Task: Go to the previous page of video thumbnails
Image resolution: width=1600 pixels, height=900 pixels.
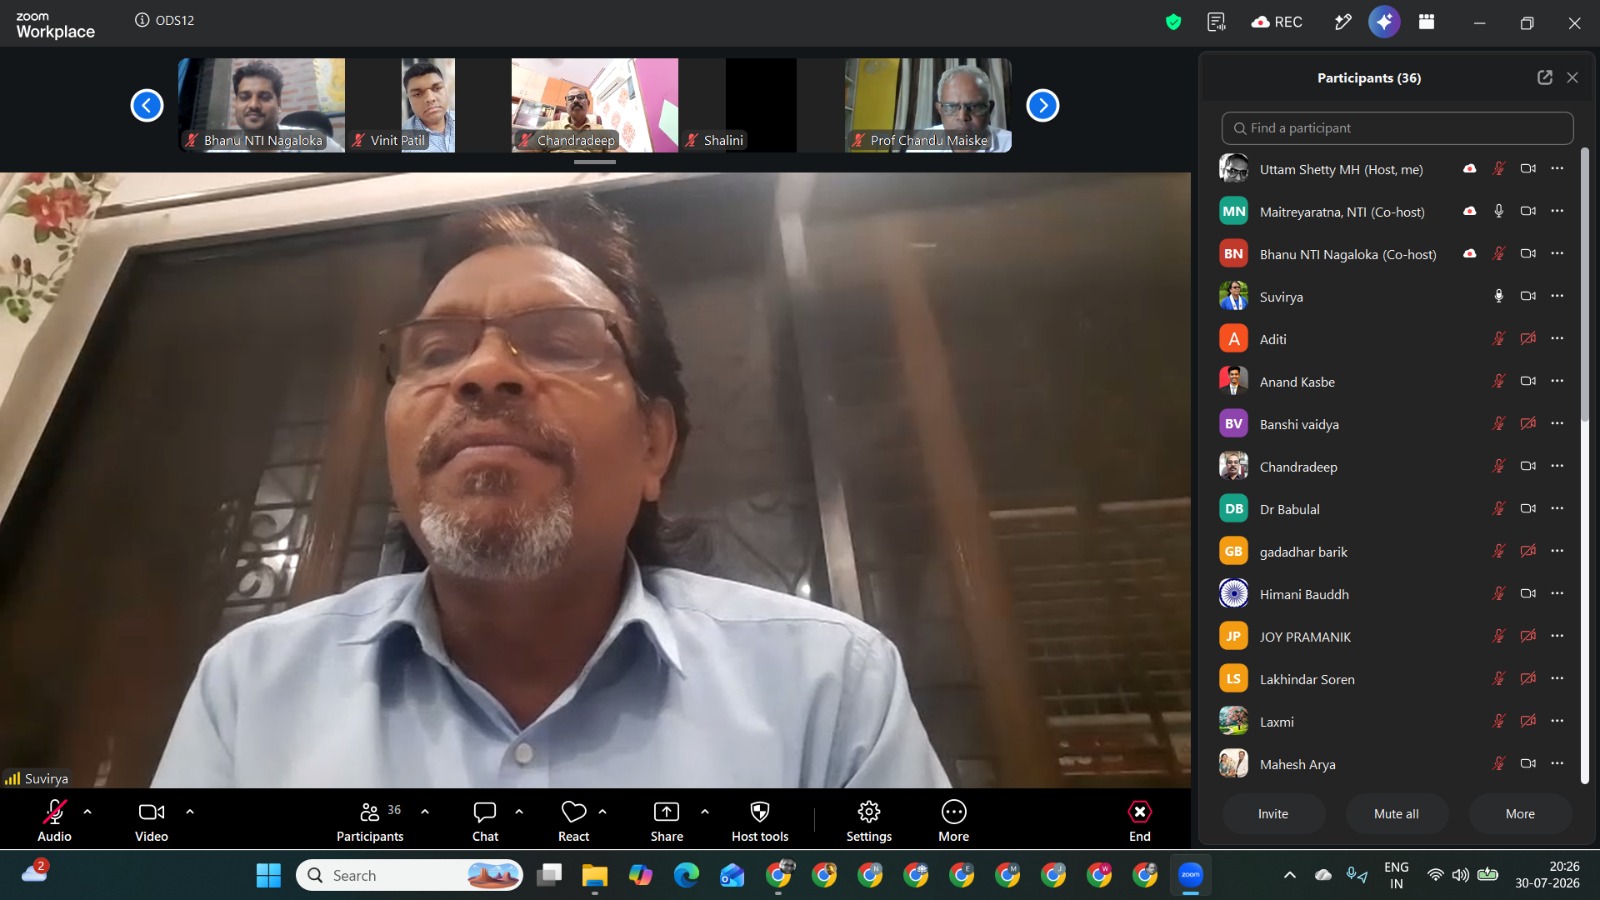Action: (x=147, y=105)
